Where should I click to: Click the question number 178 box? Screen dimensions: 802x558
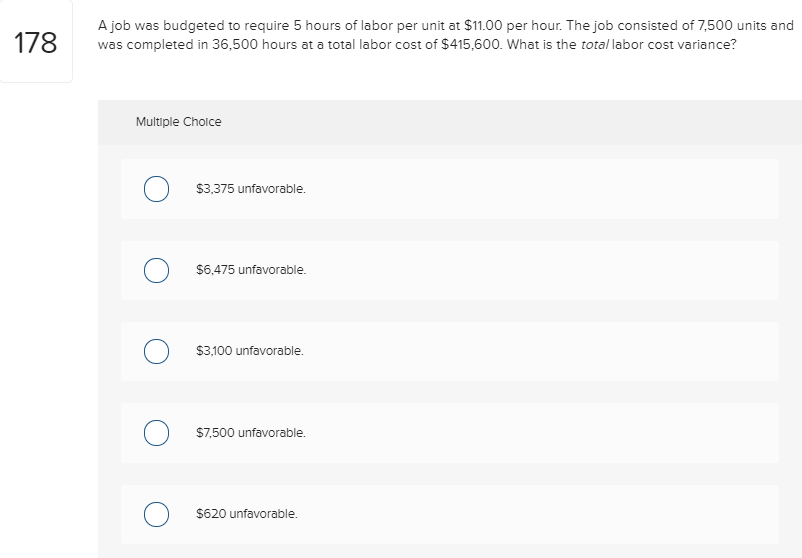(x=36, y=42)
